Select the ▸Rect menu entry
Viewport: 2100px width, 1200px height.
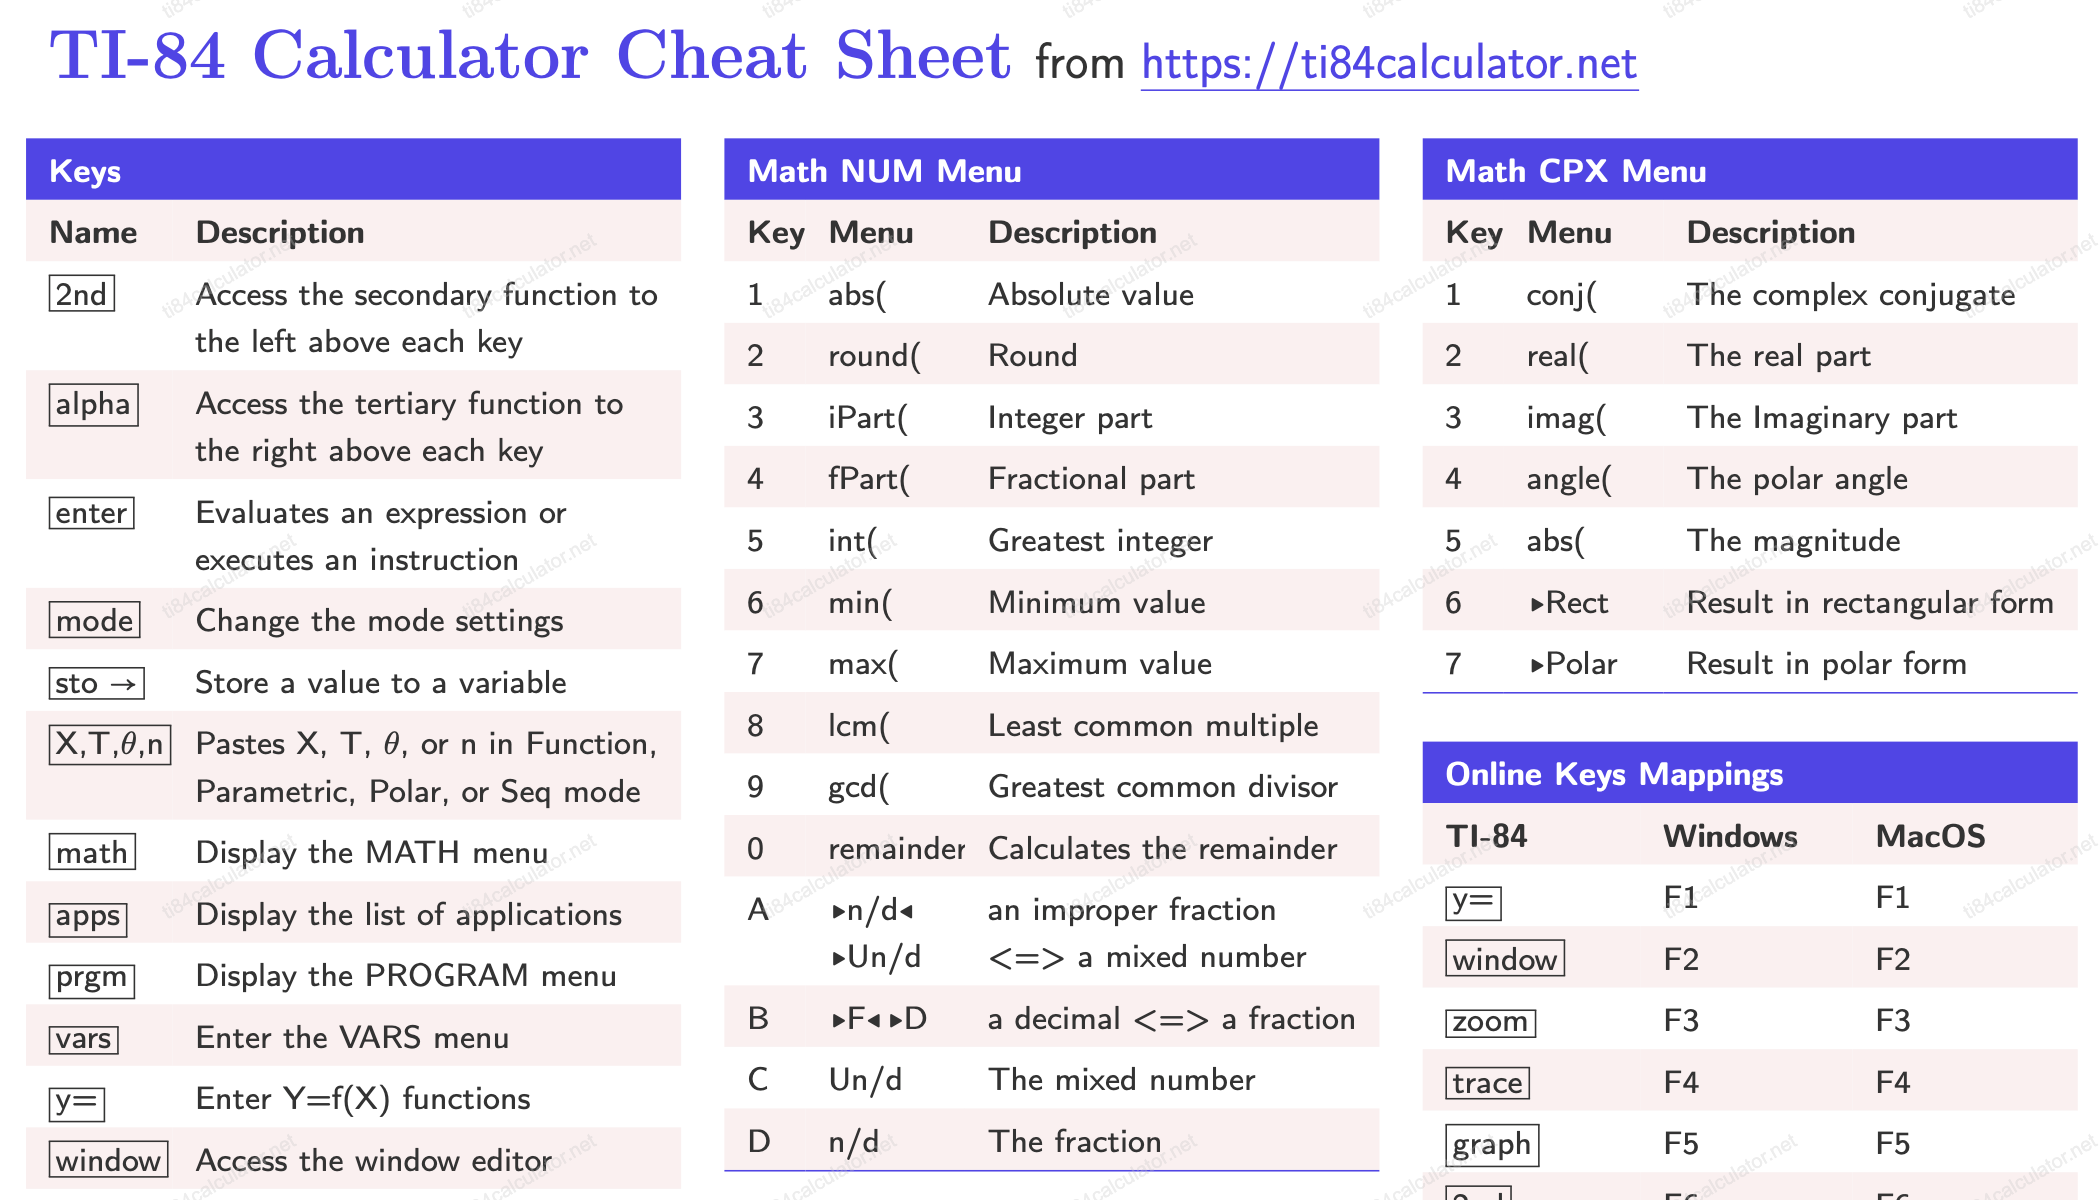1569,603
